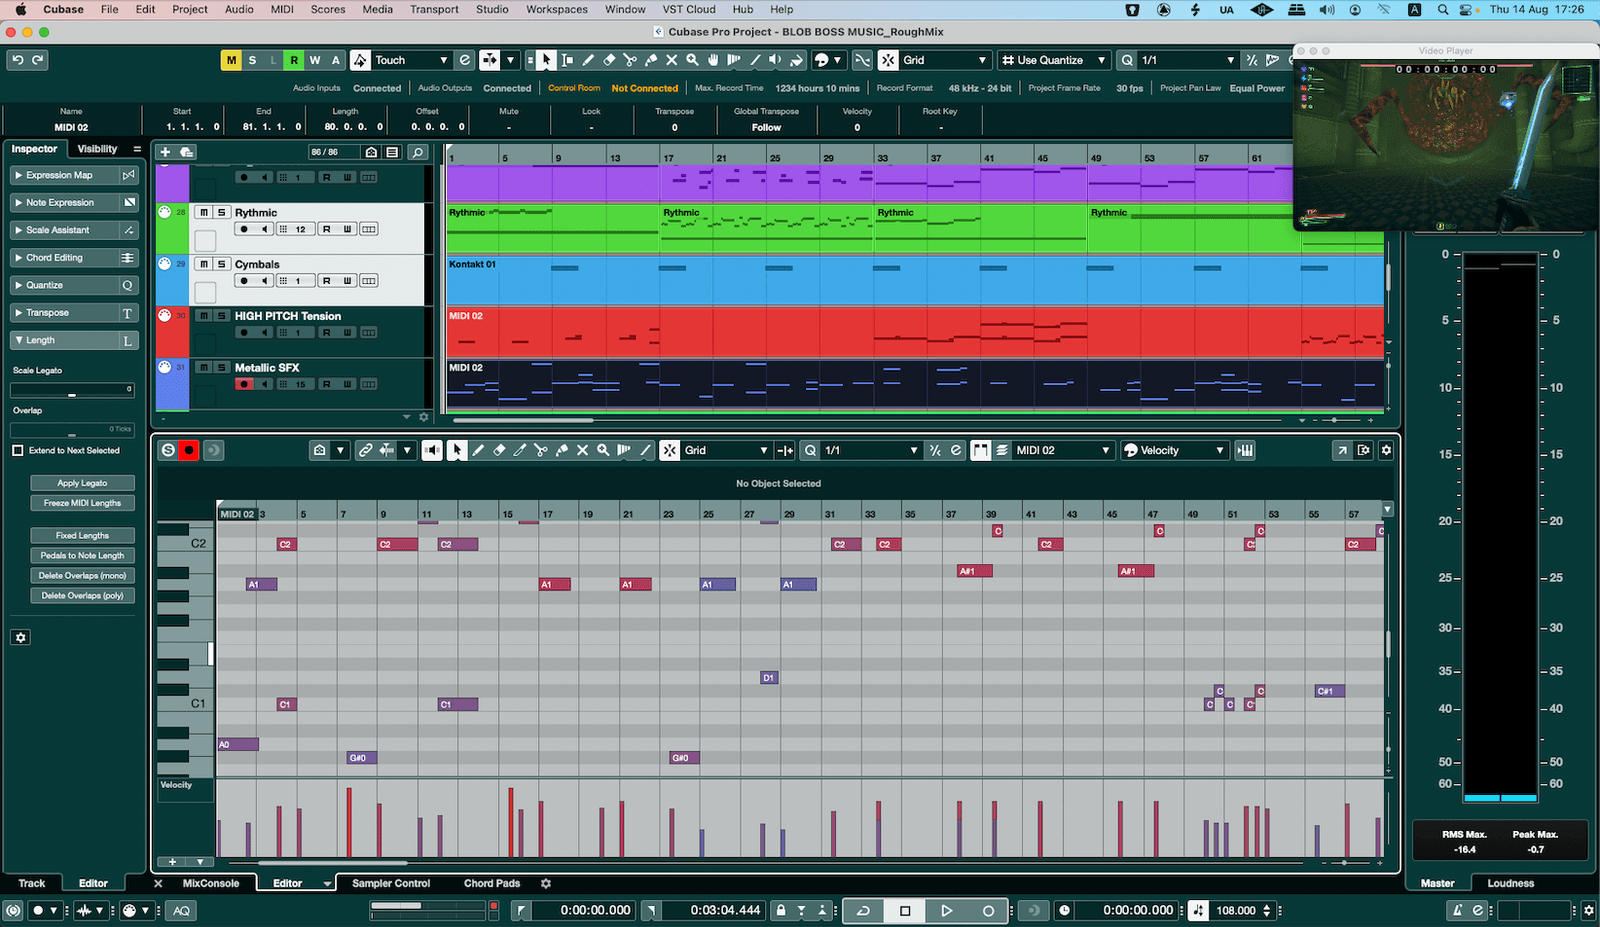Toggle global Mute (M) state button

click(x=231, y=60)
